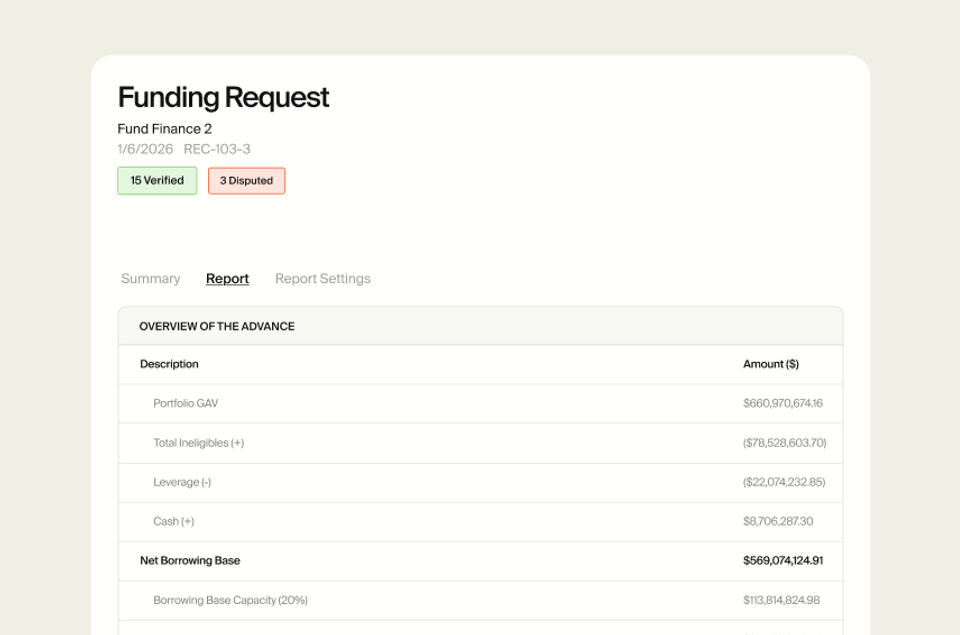960x635 pixels.
Task: Select the Report tab
Action: (x=227, y=279)
